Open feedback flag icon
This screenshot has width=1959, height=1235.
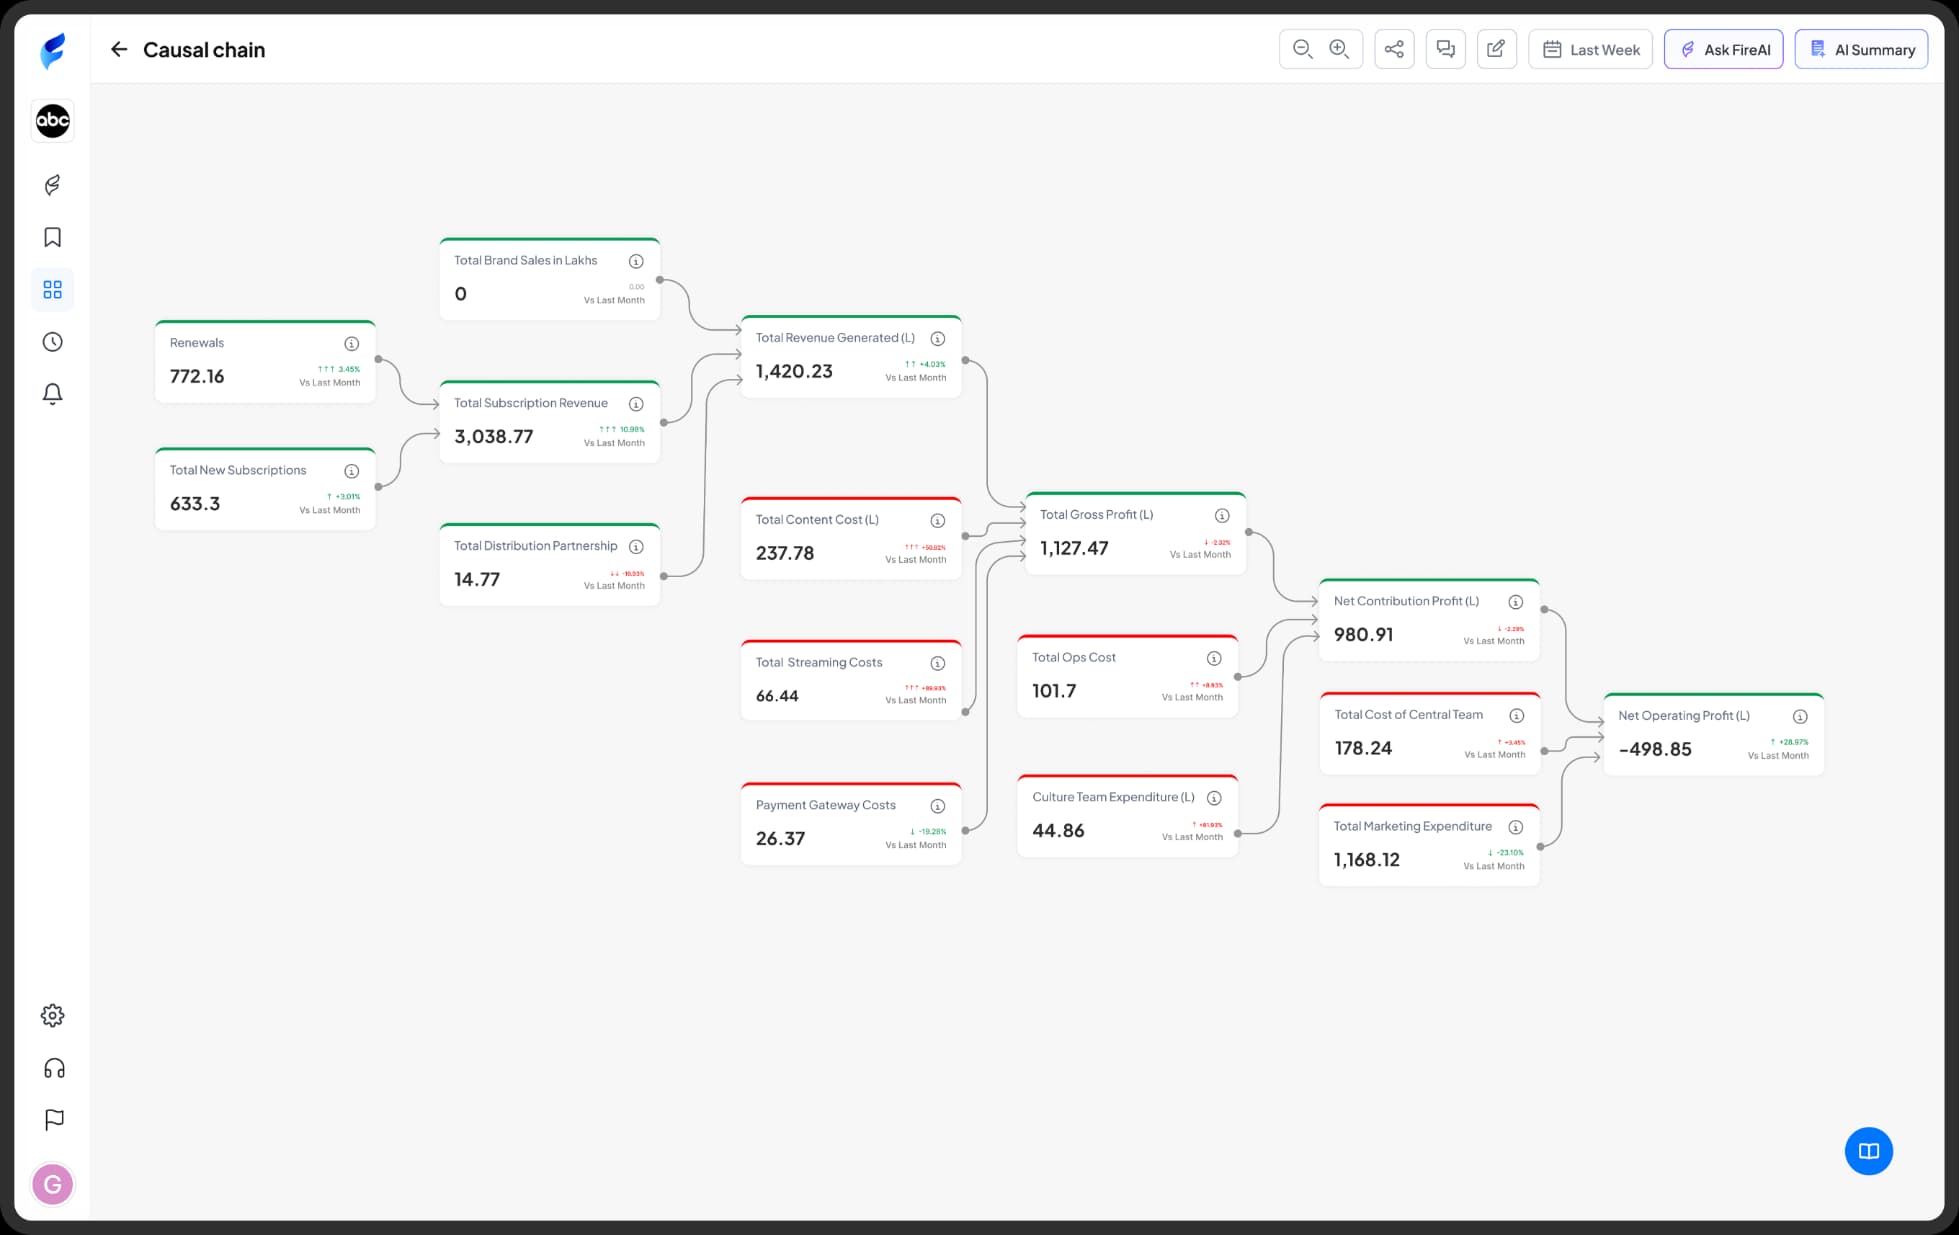[x=52, y=1120]
